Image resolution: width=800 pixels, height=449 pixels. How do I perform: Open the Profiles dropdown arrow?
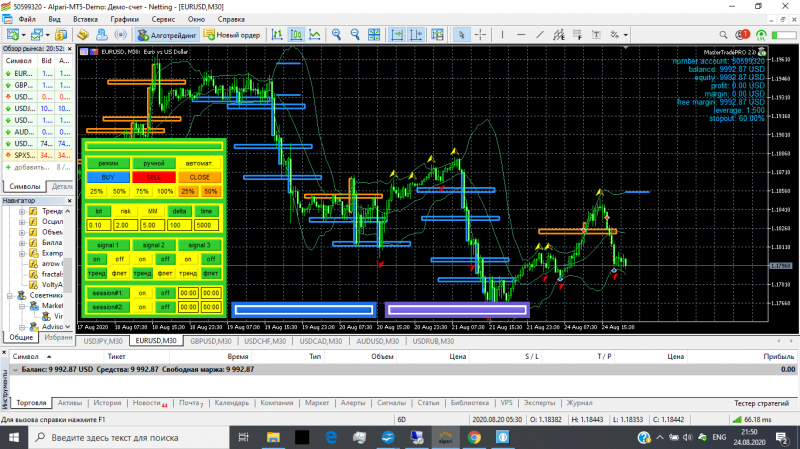pos(47,35)
